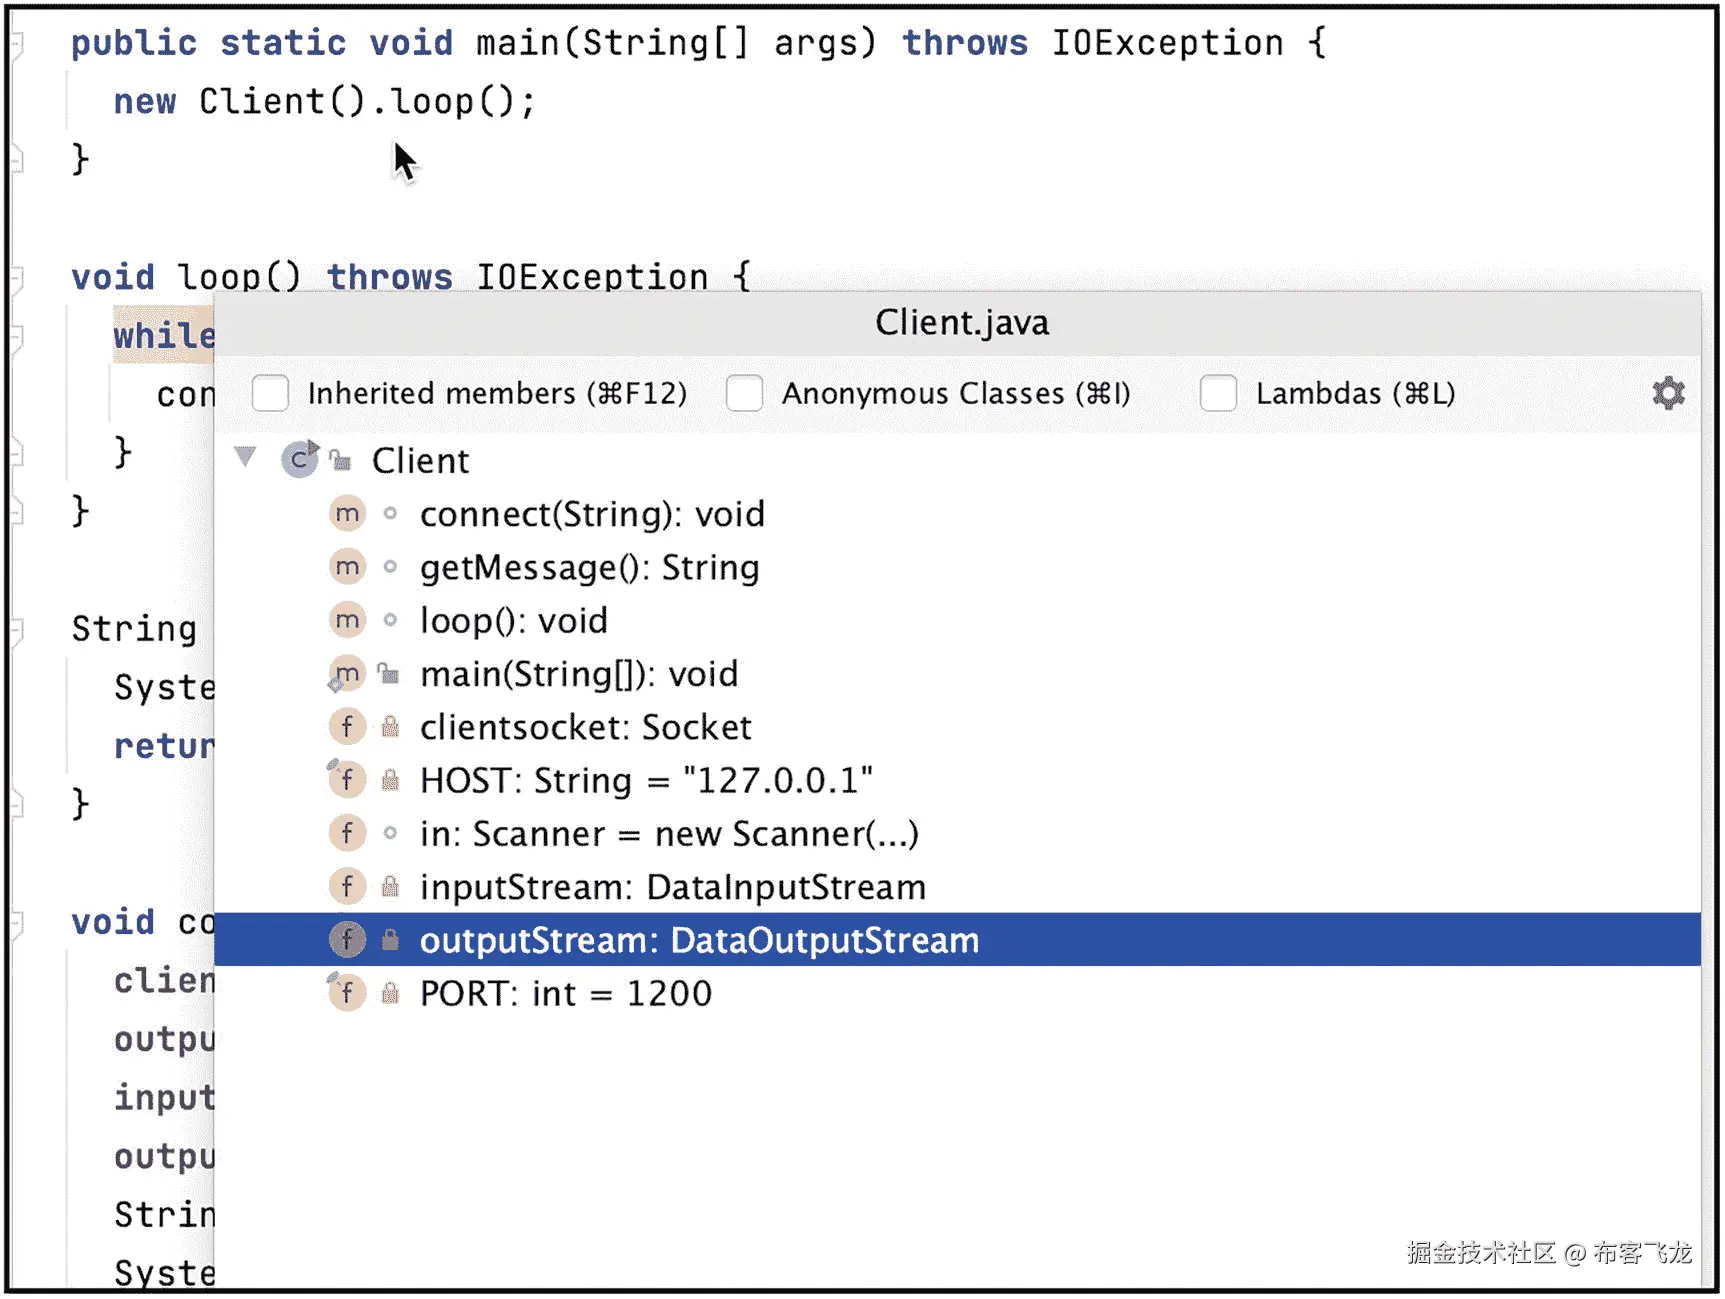Click the 'IOException' text on the main line
This screenshot has width=1725, height=1299.
coord(1167,43)
